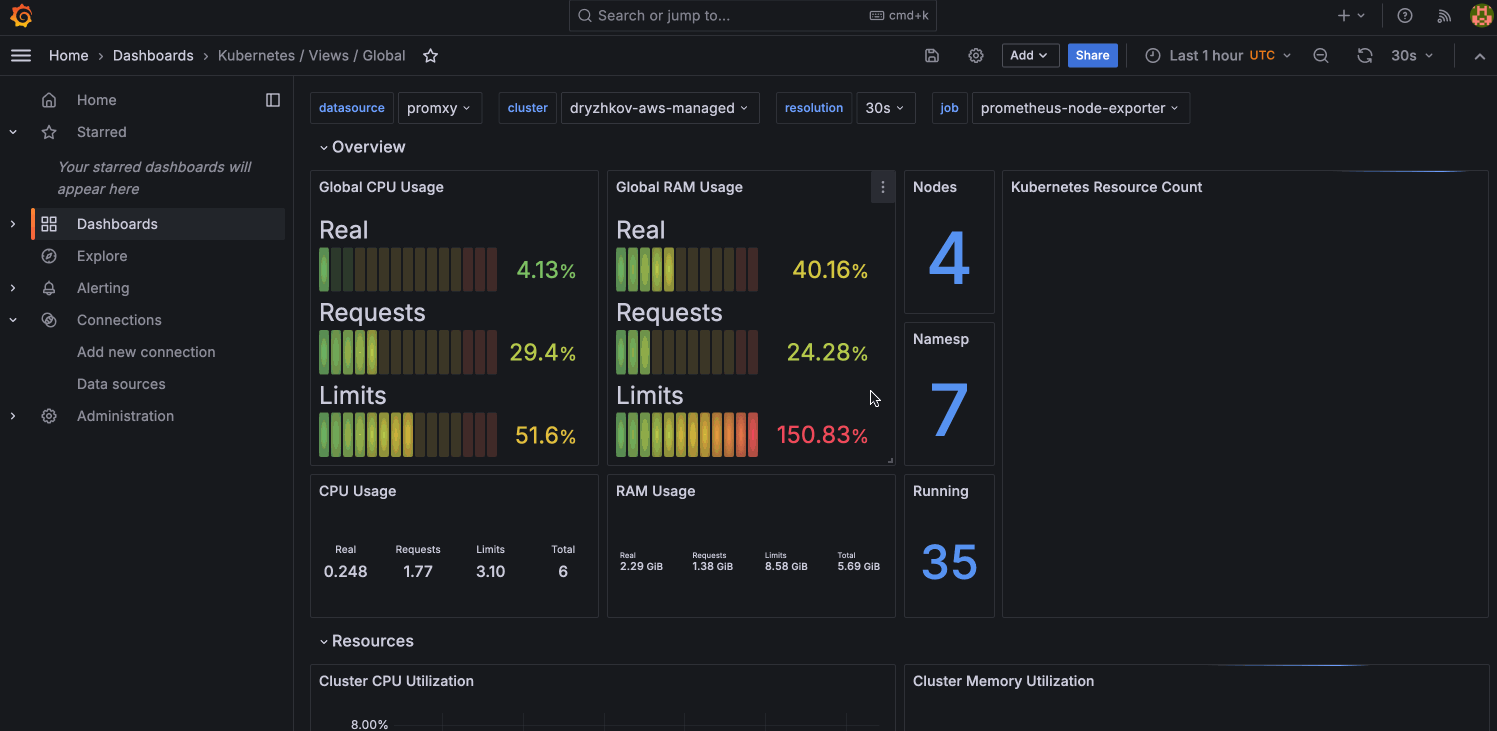This screenshot has height=731, width=1497.
Task: Open Explore via the compass icon
Action: [48, 256]
